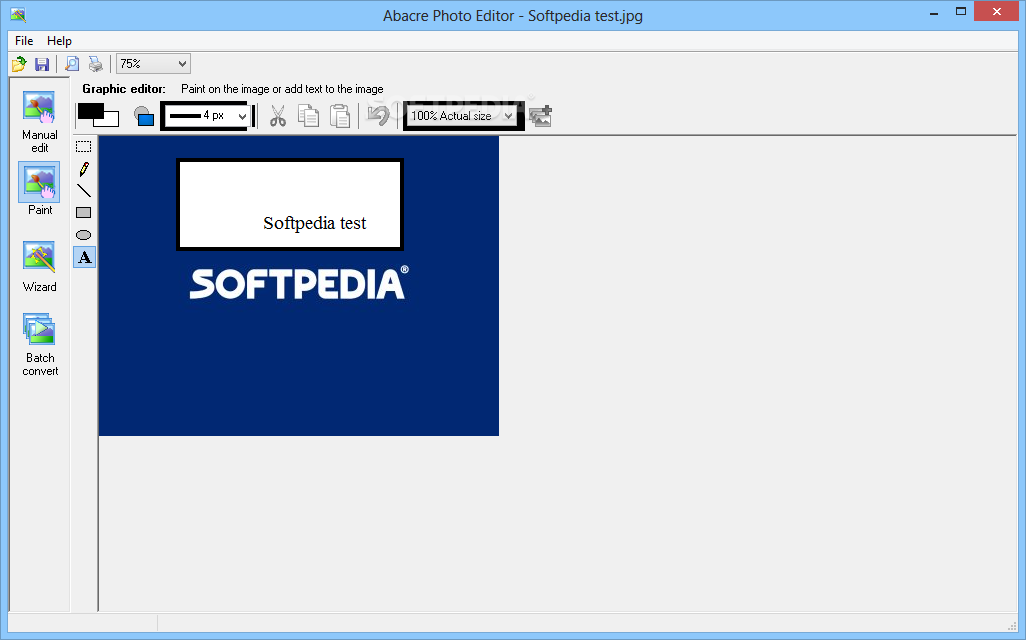Select the Line tool

click(84, 190)
